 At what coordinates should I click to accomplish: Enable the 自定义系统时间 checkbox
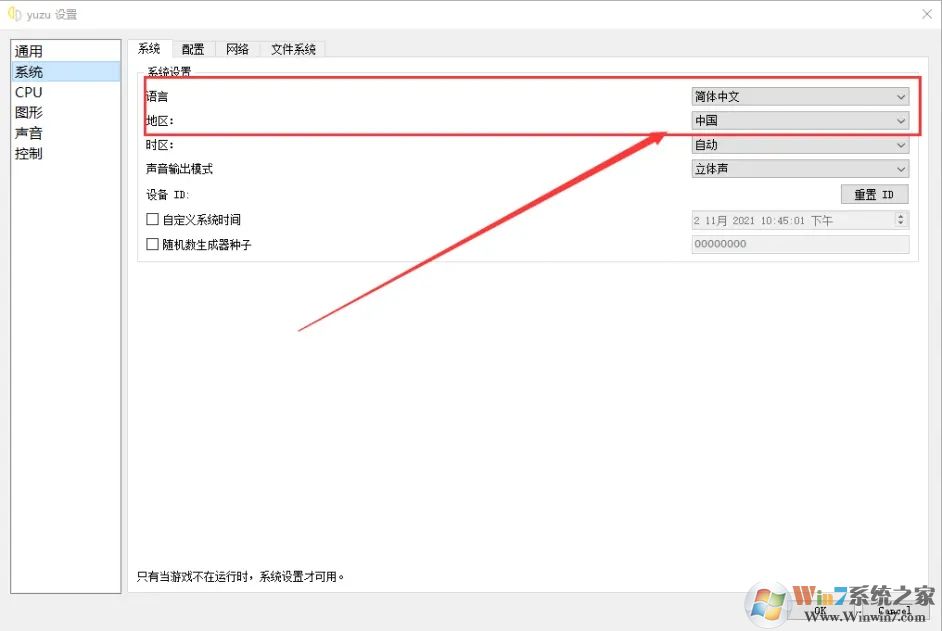coord(153,219)
